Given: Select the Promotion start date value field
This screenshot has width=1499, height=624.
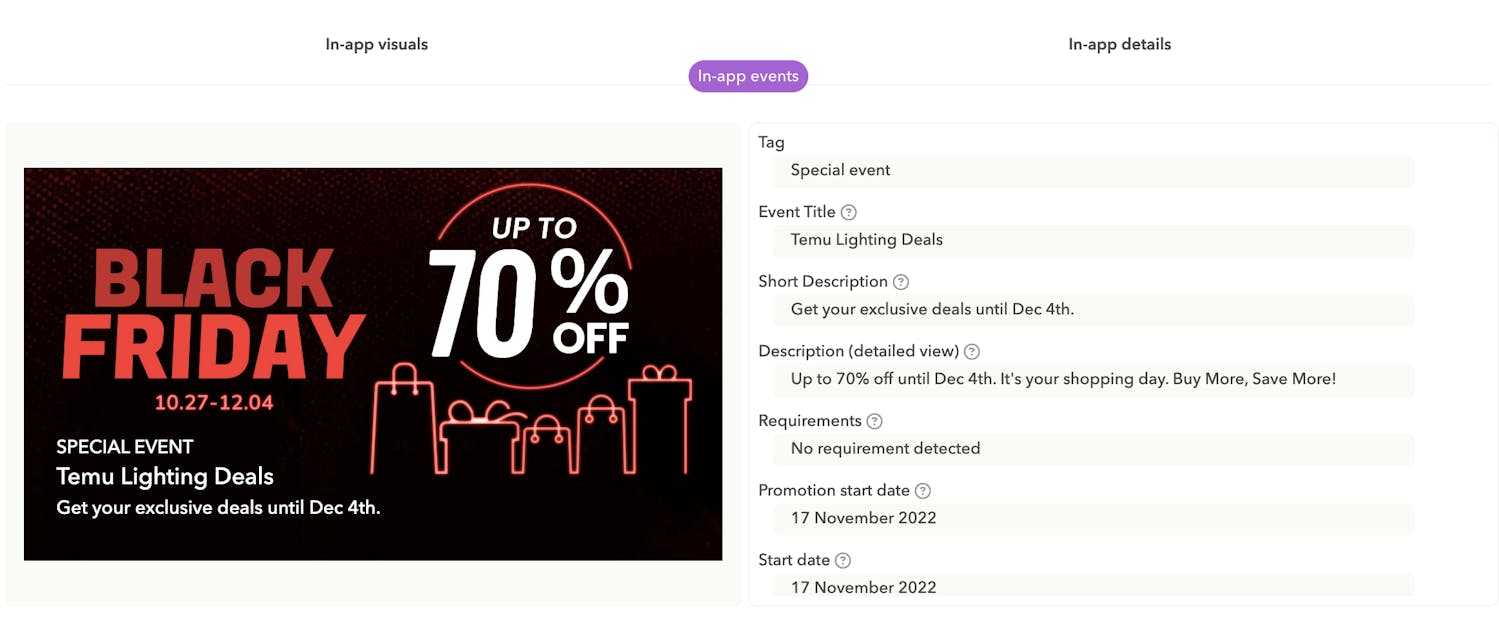Looking at the screenshot, I should (1093, 518).
